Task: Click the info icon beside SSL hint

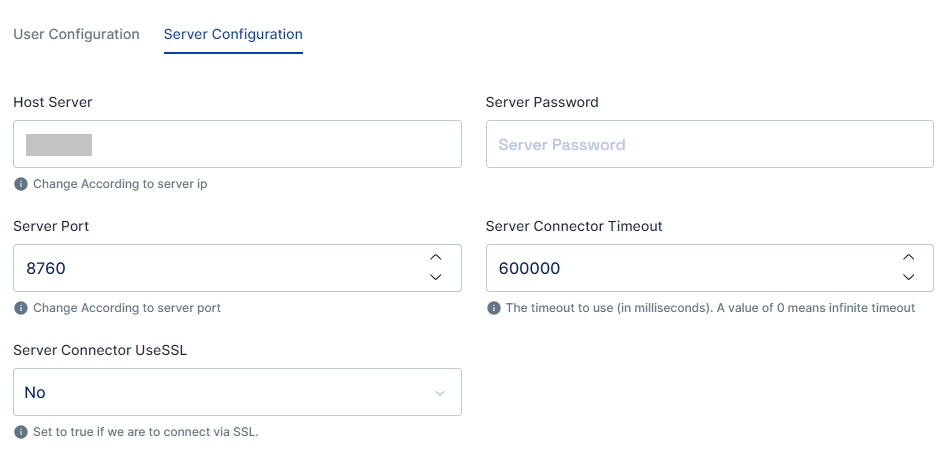Action: [21, 432]
